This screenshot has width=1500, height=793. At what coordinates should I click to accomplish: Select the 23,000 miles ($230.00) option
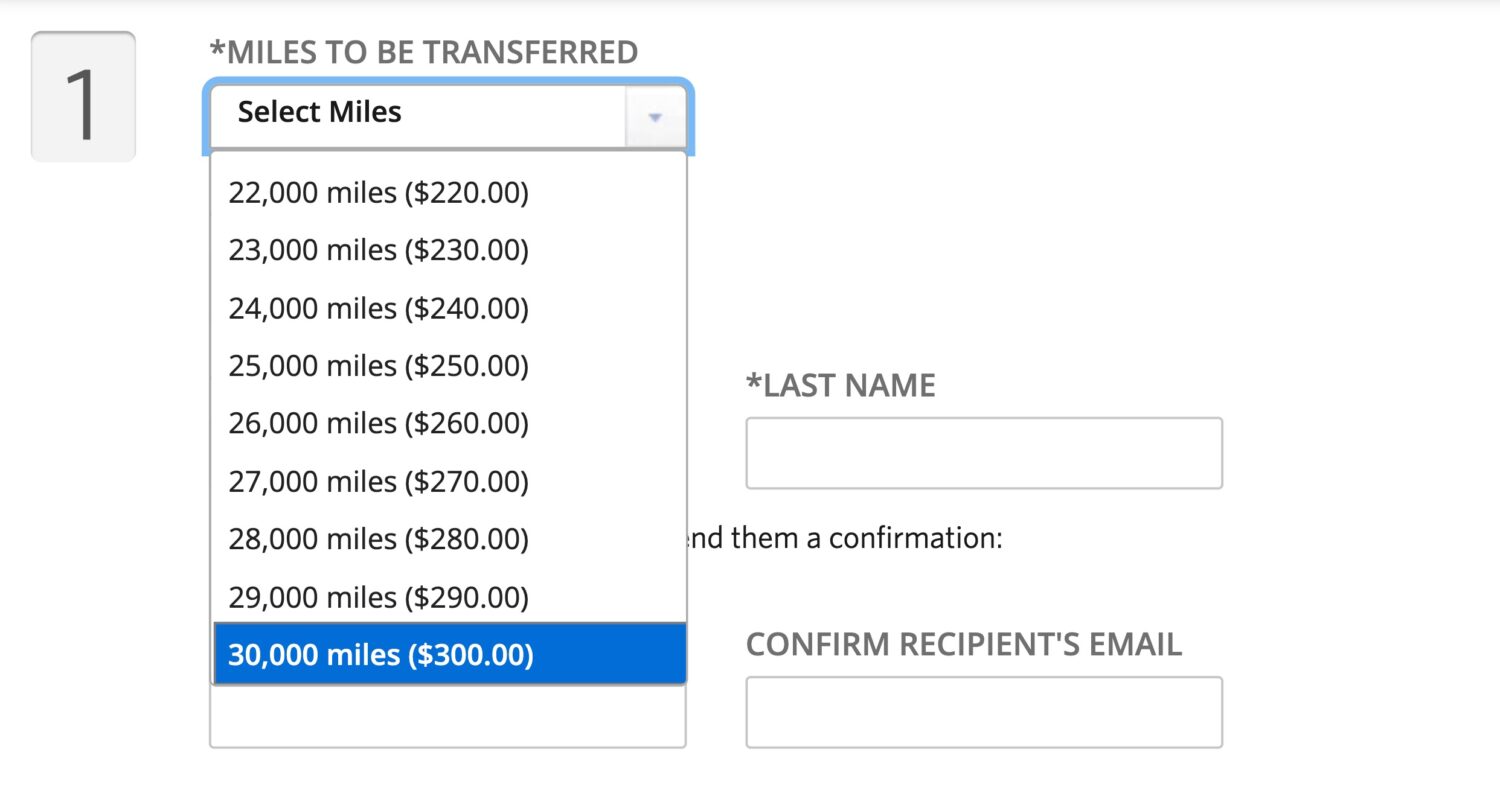point(378,250)
